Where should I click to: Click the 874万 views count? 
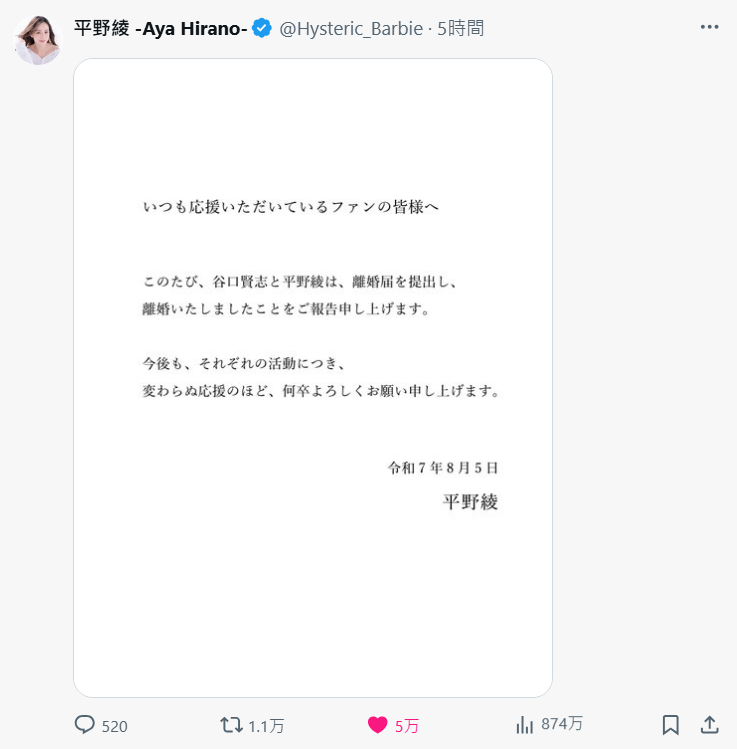click(562, 724)
